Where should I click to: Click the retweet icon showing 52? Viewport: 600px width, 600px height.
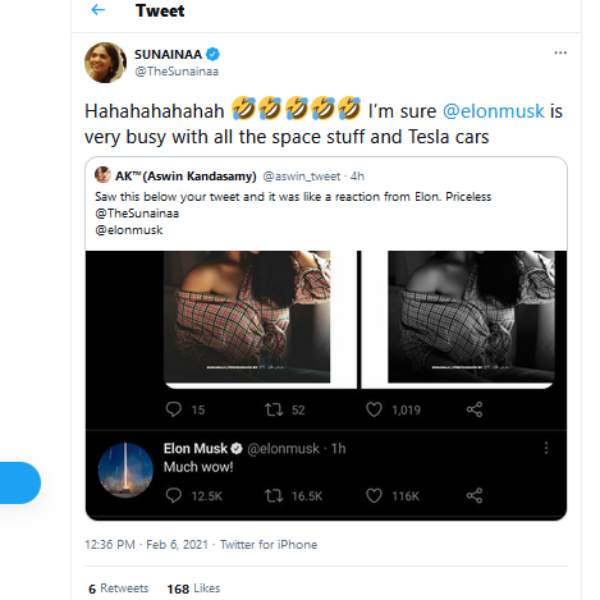(274, 410)
